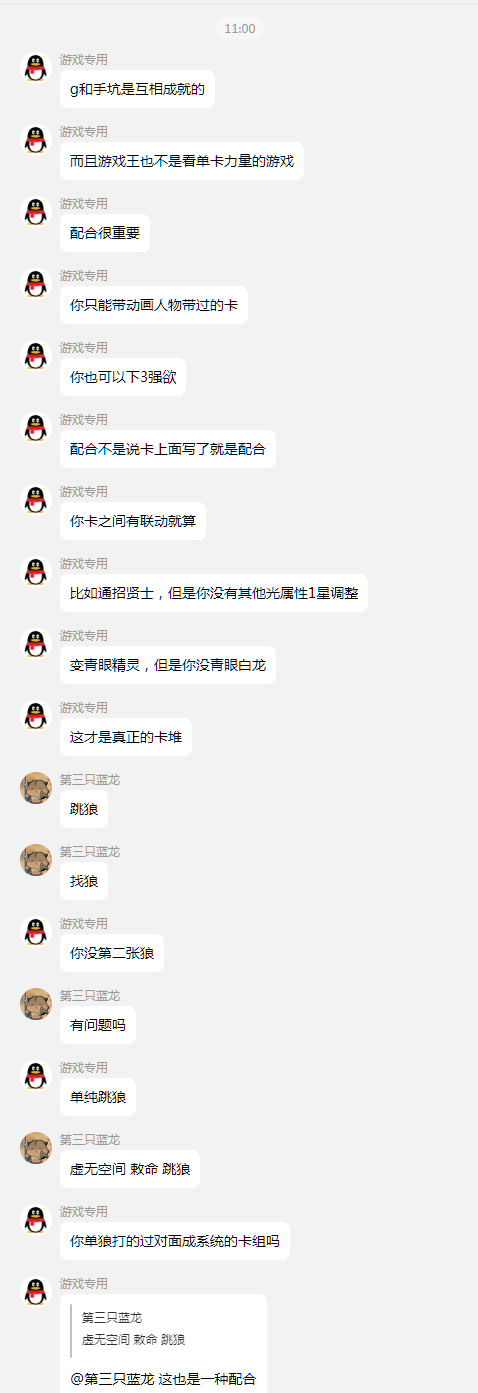Open avatar next to '虚无空间 救命 跳狼' message
The height and width of the screenshot is (1393, 478).
[36, 1148]
